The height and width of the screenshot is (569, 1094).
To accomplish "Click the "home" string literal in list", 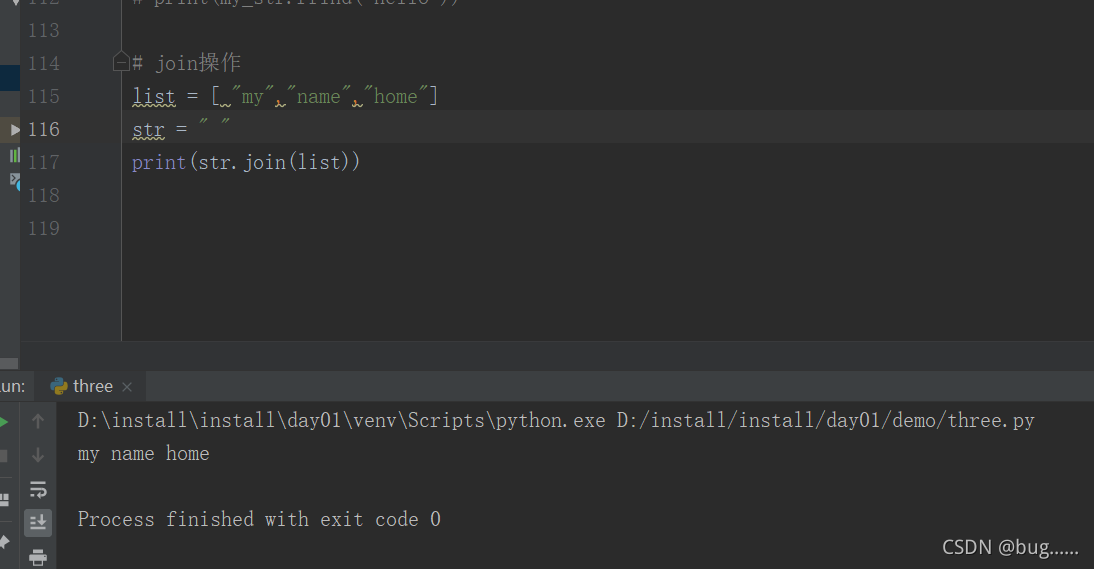I will tap(396, 96).
